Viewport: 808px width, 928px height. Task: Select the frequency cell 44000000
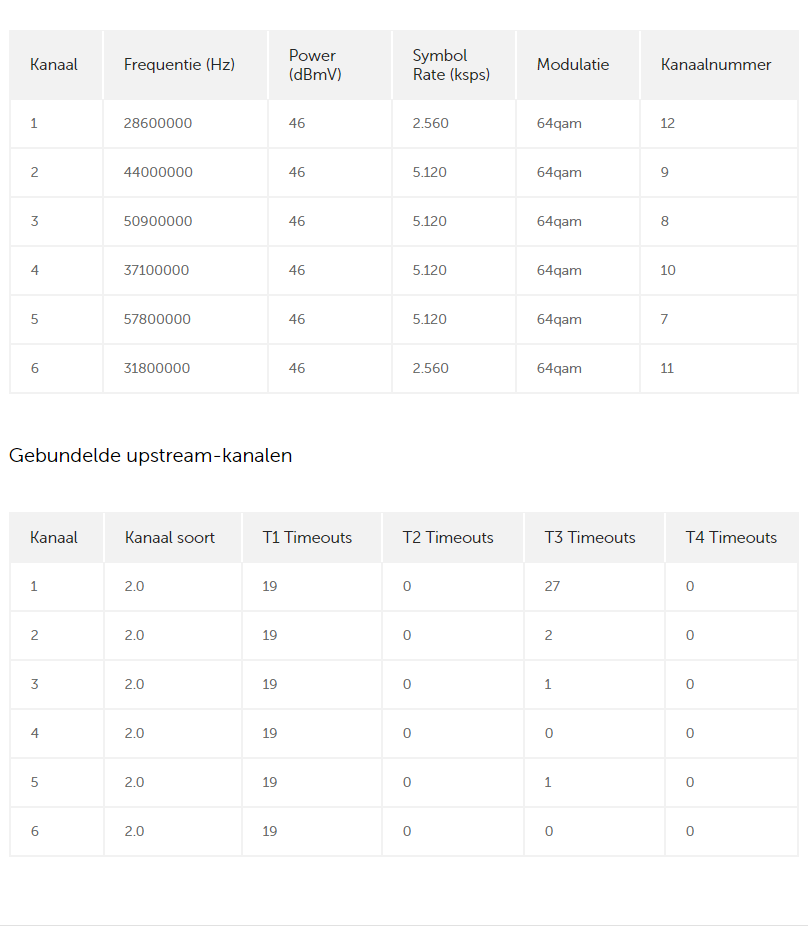[x=158, y=172]
